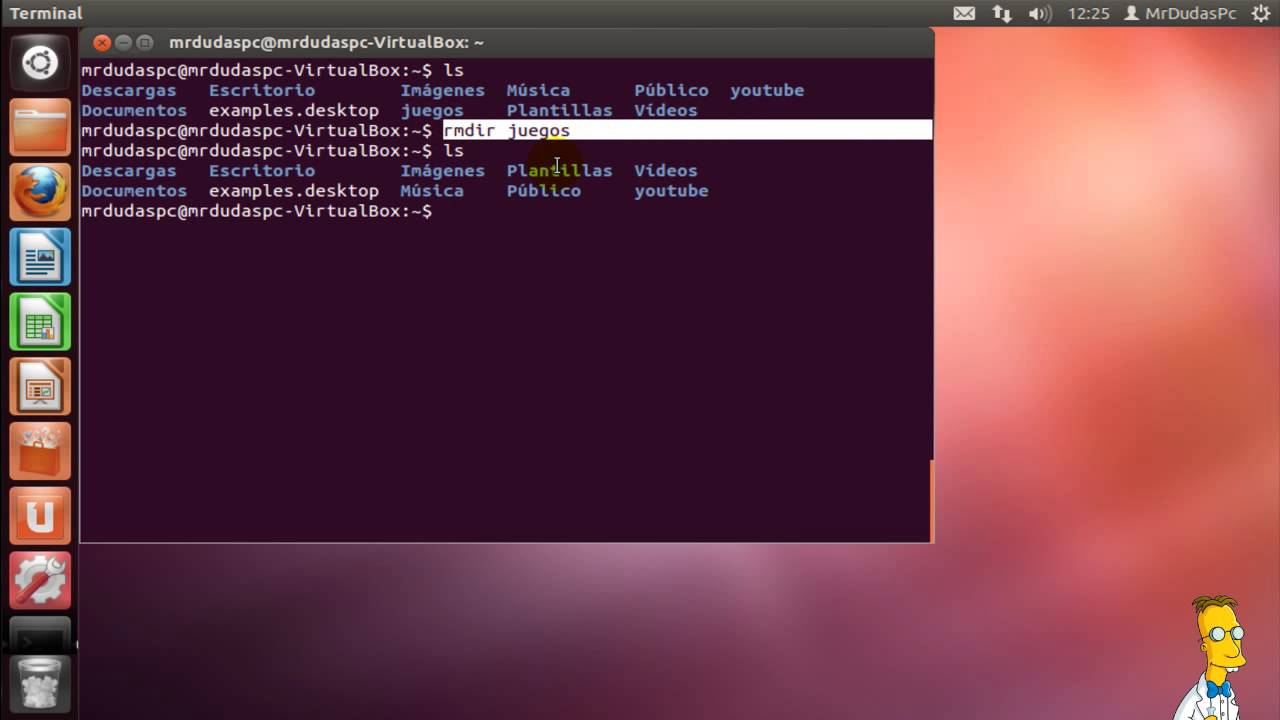Click 'Público' in the listing after rmdir
The height and width of the screenshot is (720, 1280).
[x=543, y=190]
